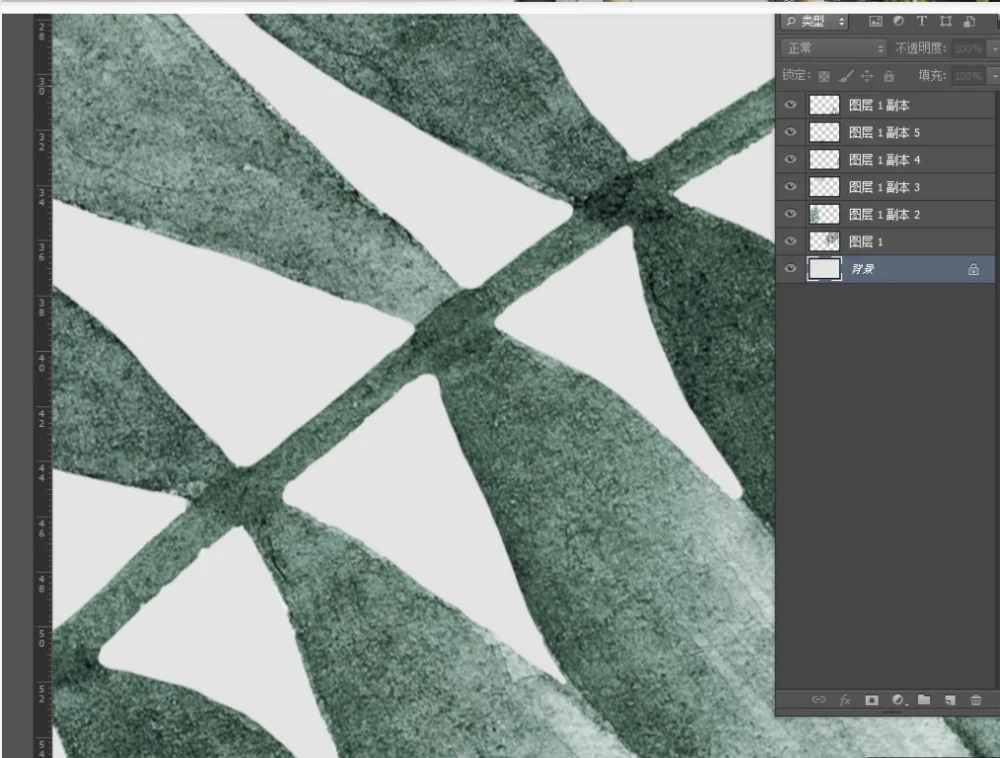The width and height of the screenshot is (1000, 758).
Task: Open the 不透明度 opacity arrow
Action: (994, 48)
